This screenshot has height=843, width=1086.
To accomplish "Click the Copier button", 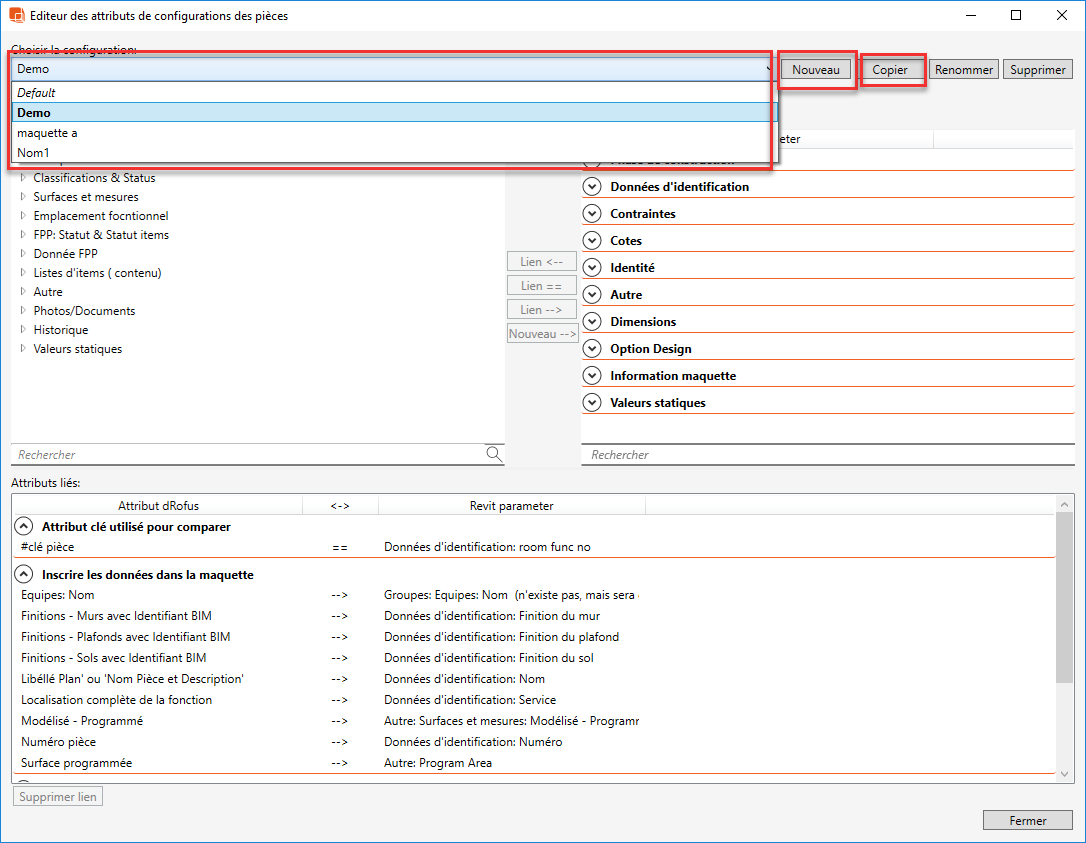I will pos(890,70).
